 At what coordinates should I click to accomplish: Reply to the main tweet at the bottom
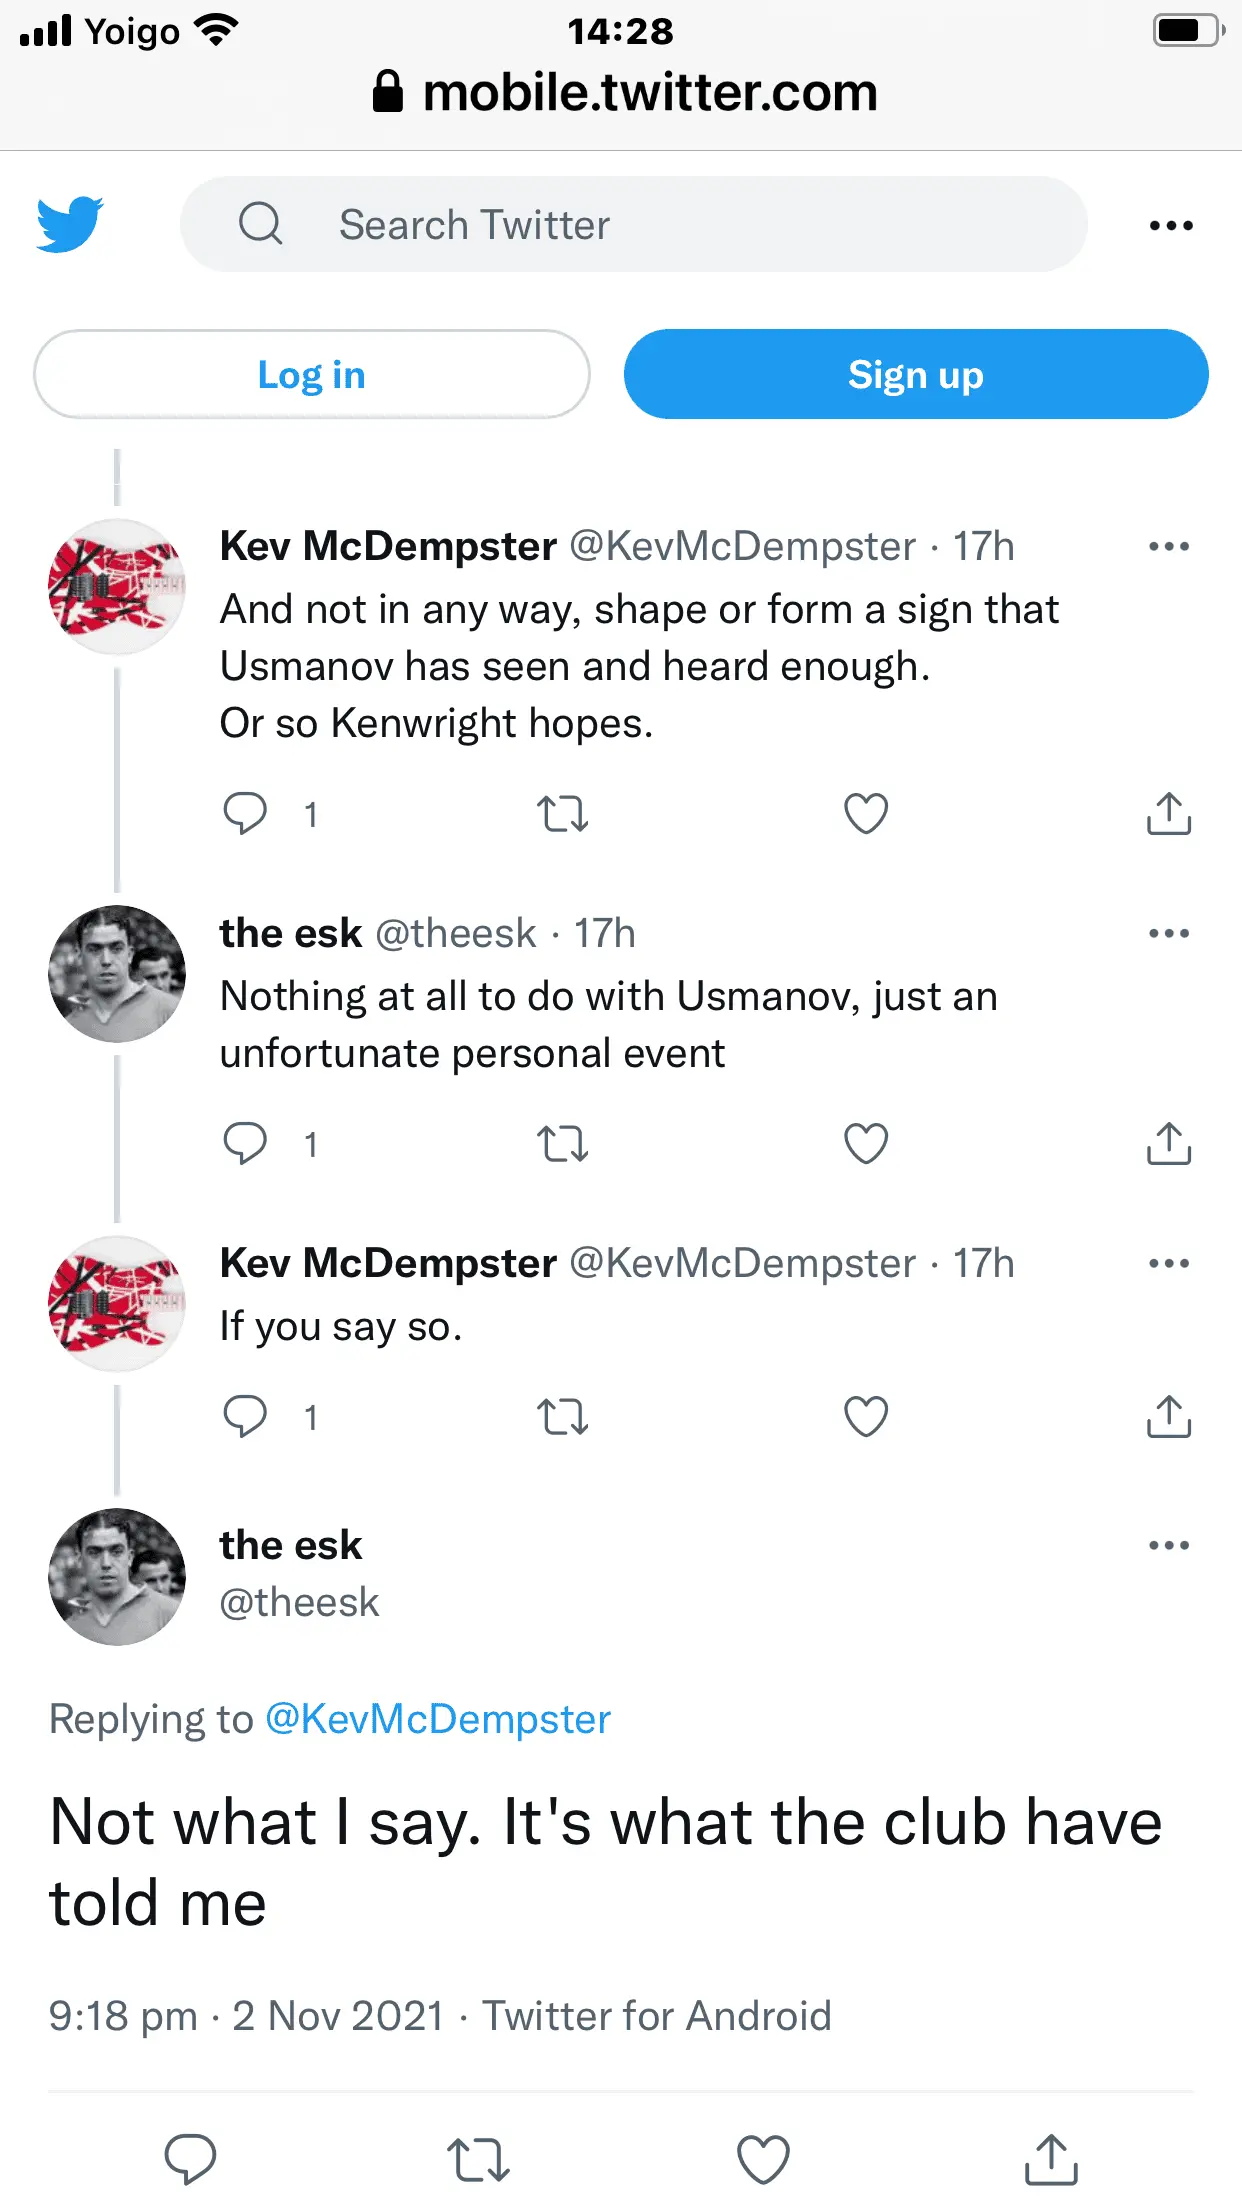tap(190, 2158)
